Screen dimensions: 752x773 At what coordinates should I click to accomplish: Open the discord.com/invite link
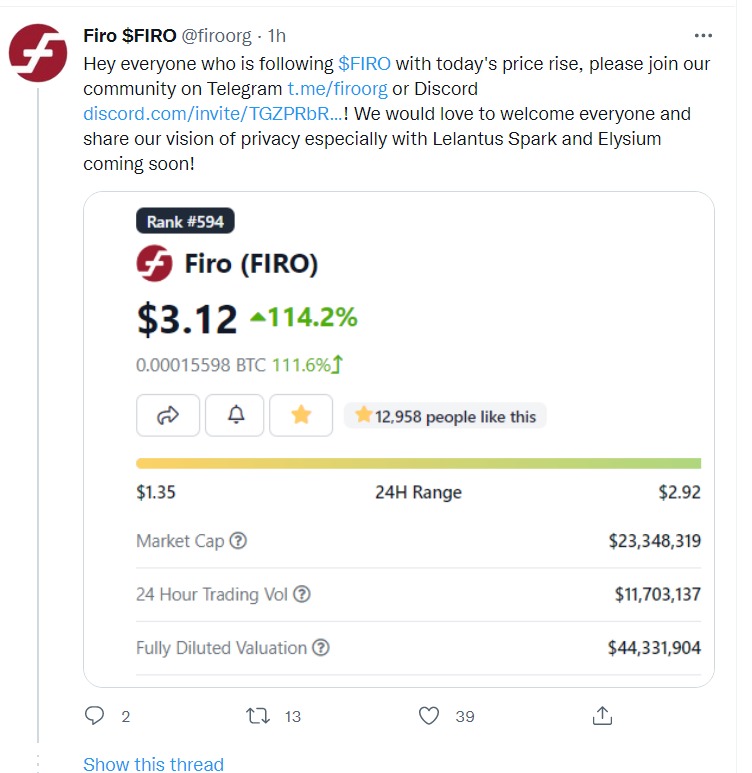point(213,114)
